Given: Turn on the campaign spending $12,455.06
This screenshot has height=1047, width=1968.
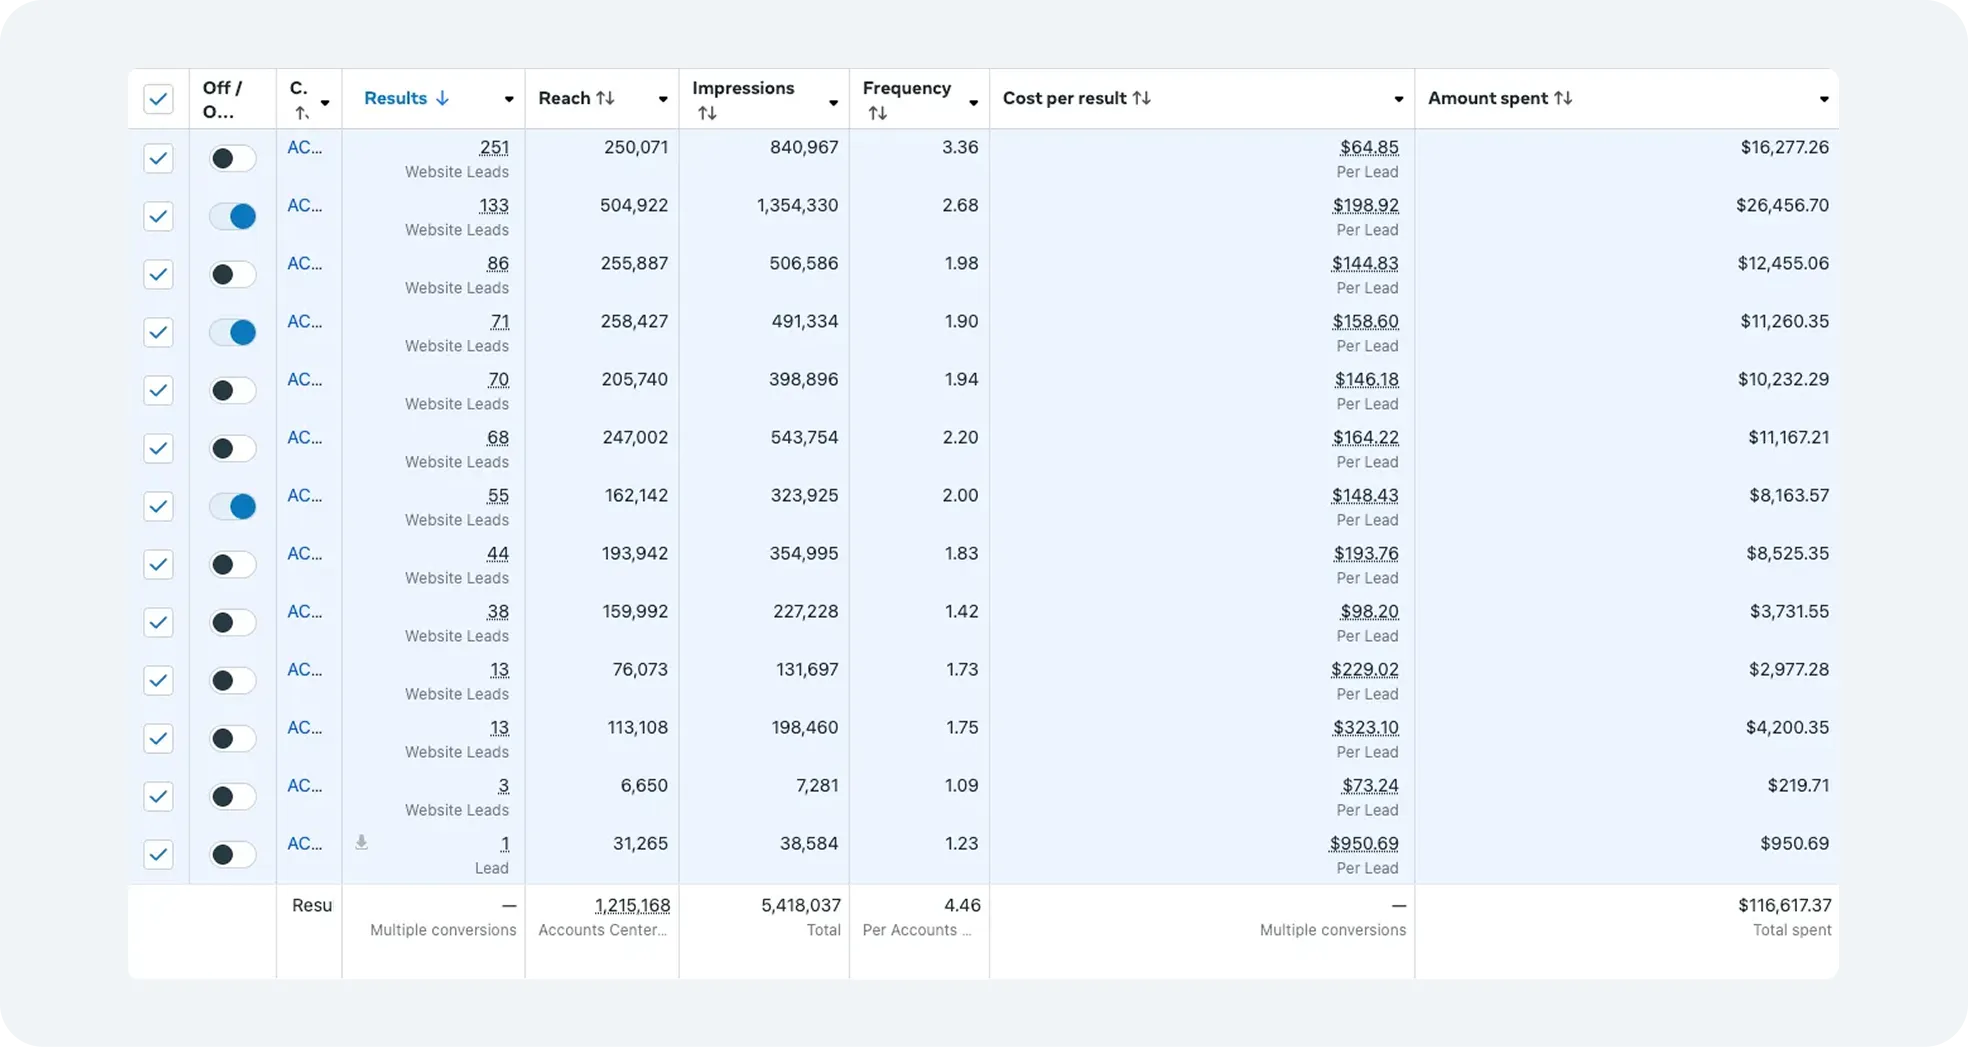Looking at the screenshot, I should [x=232, y=274].
